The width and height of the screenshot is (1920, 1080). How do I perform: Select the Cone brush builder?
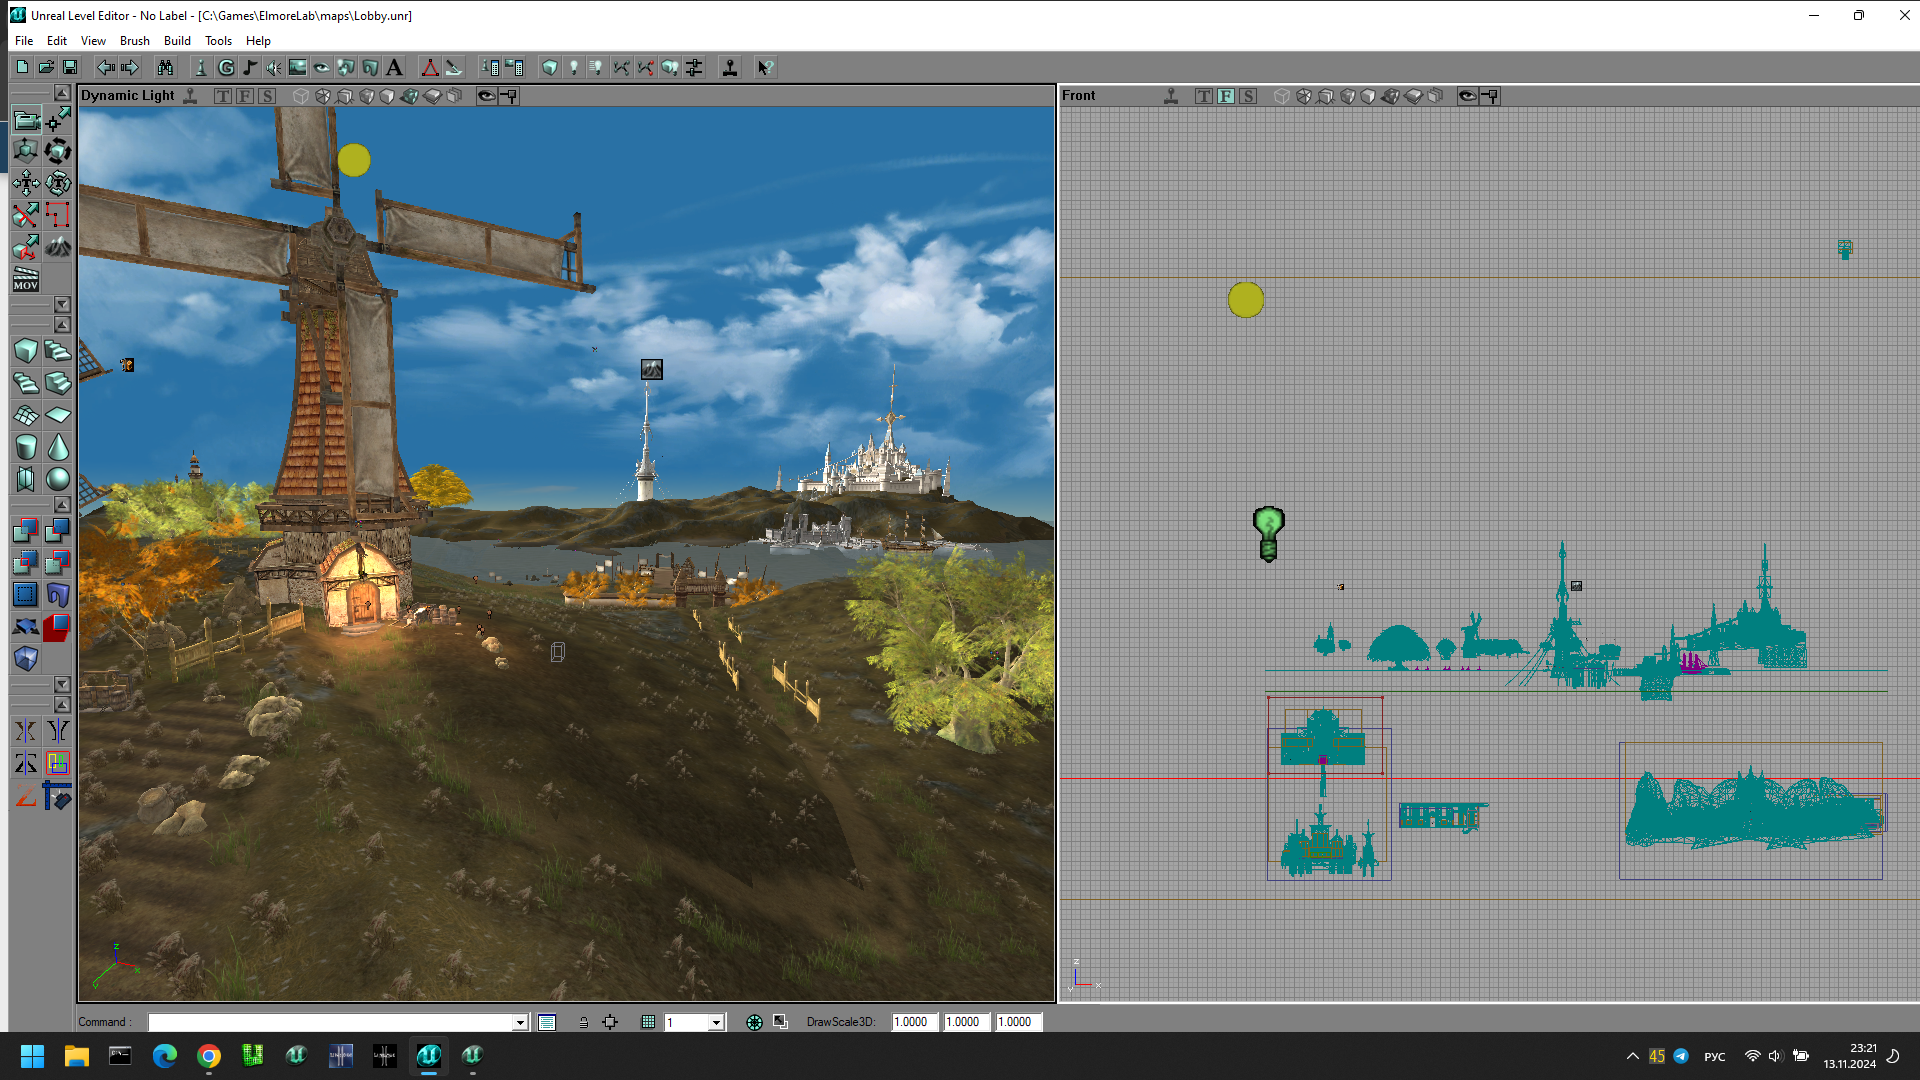point(58,447)
